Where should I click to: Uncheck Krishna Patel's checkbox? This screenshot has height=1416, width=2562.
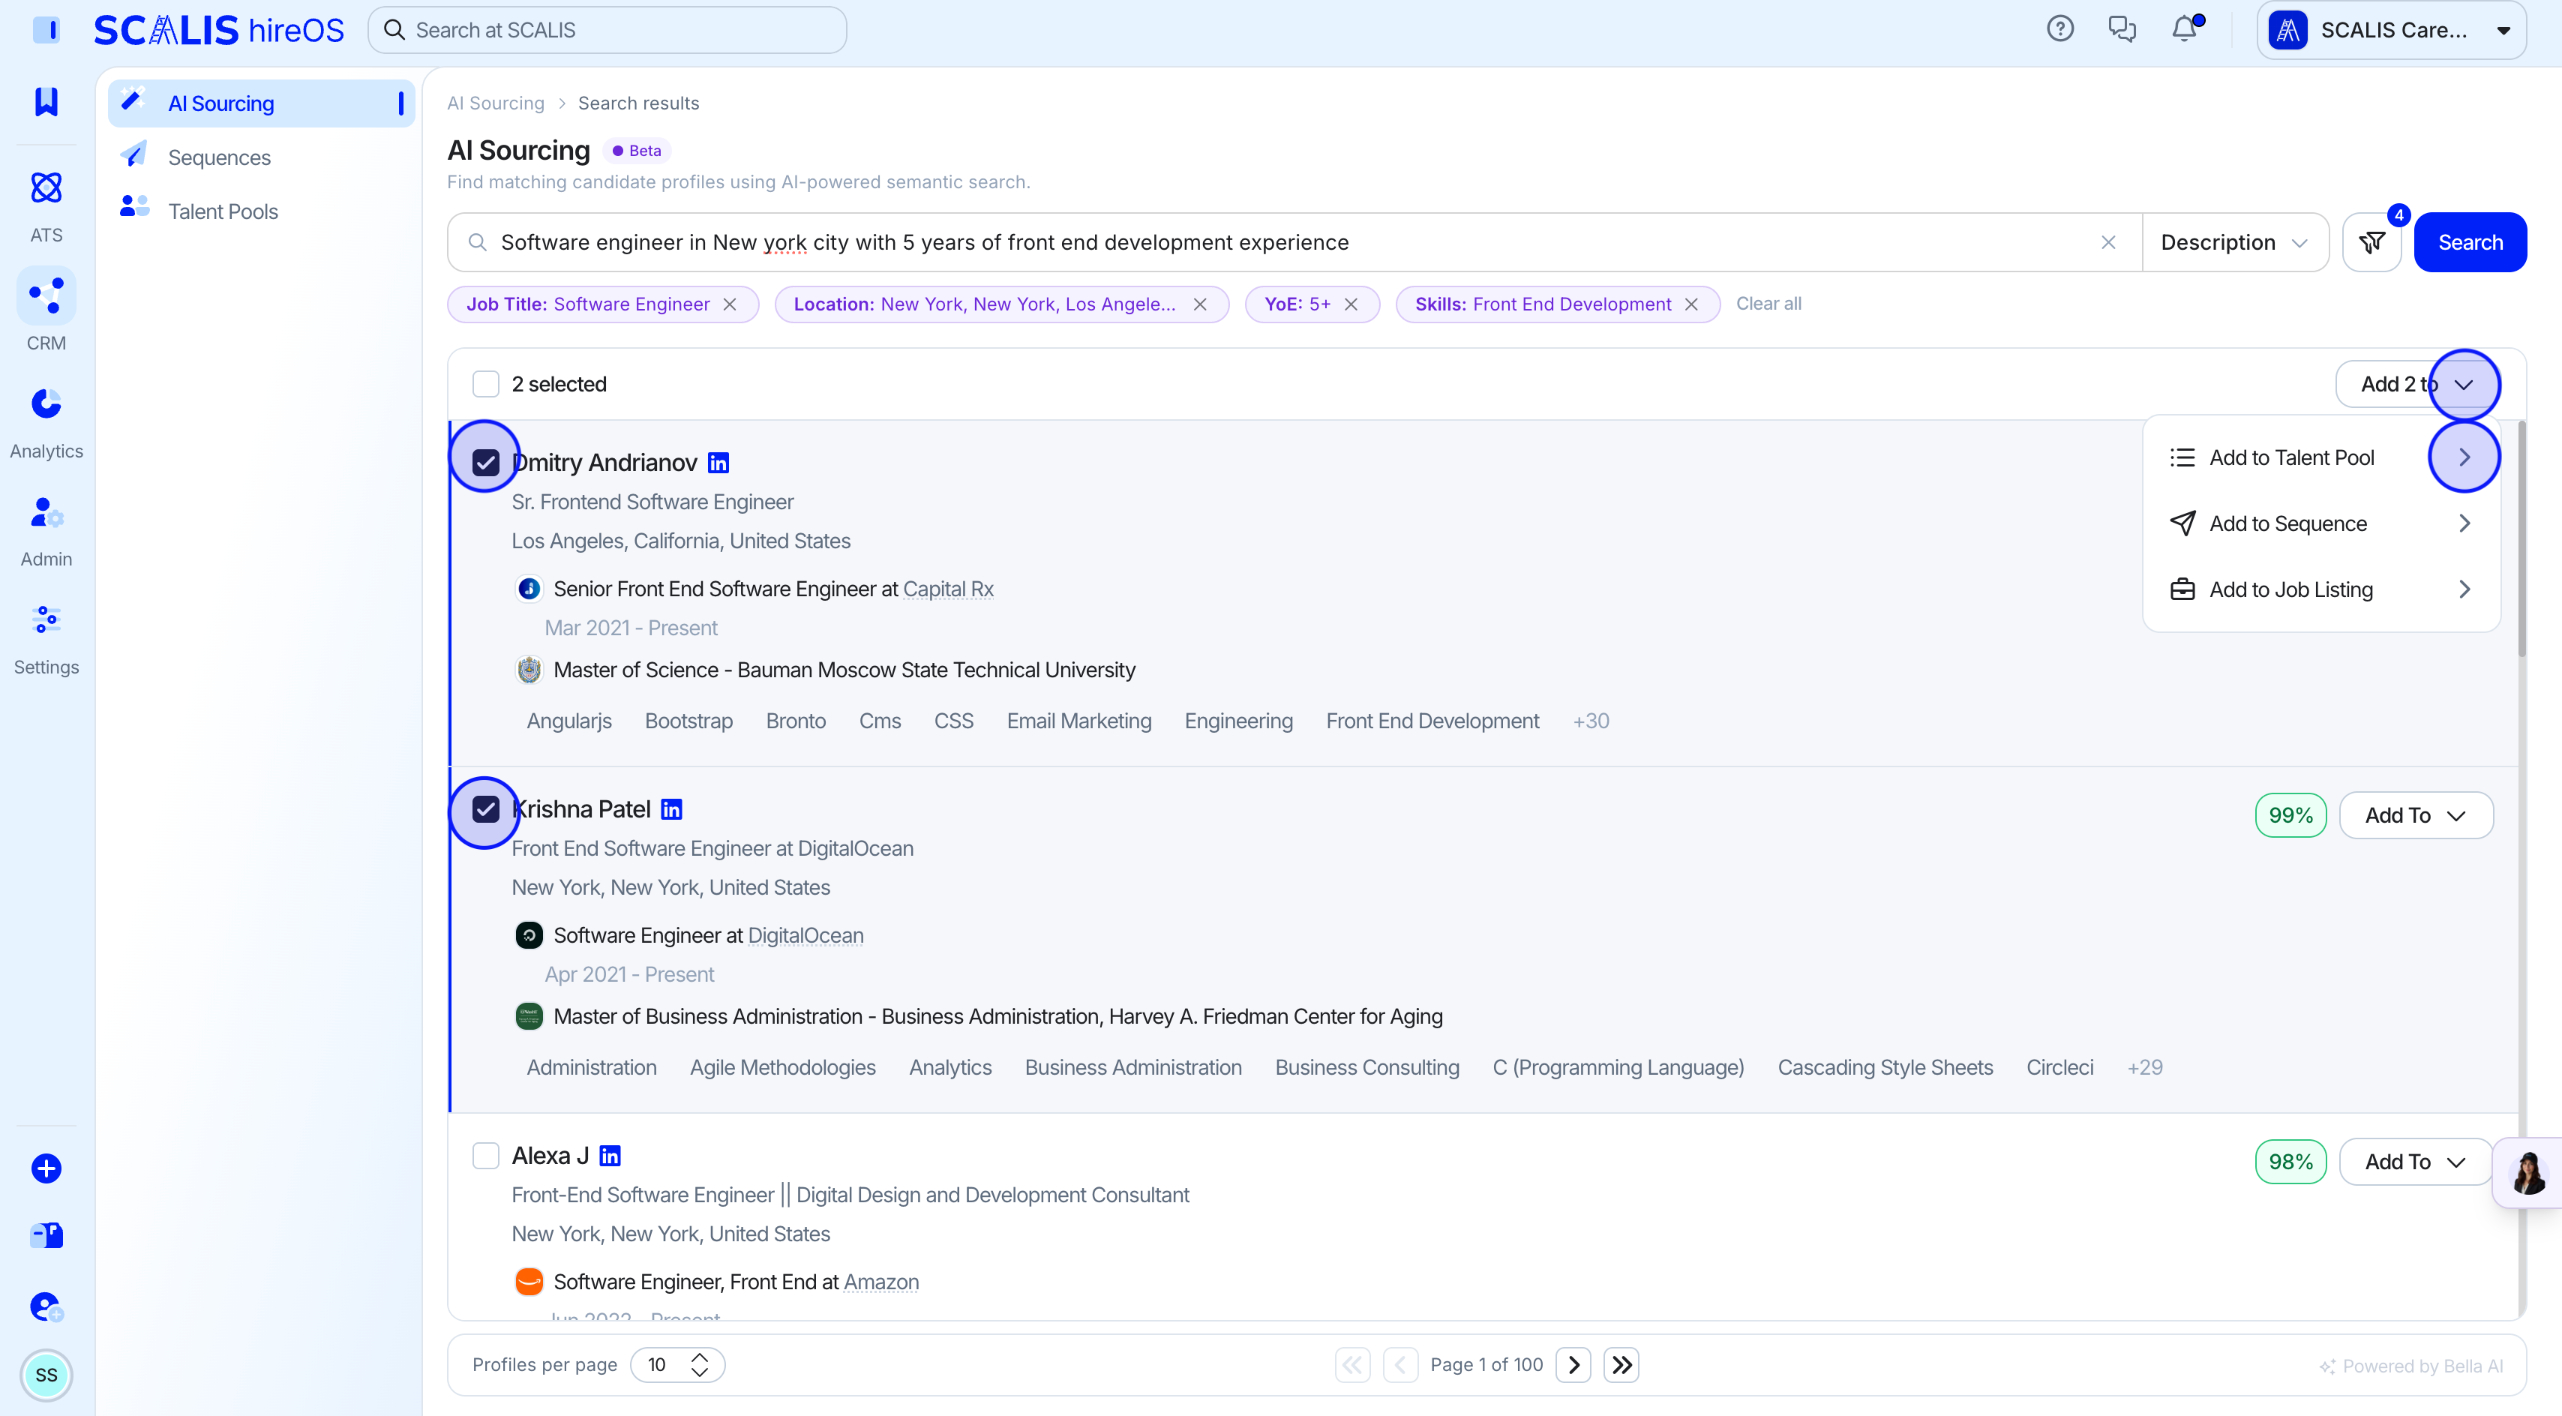[486, 809]
